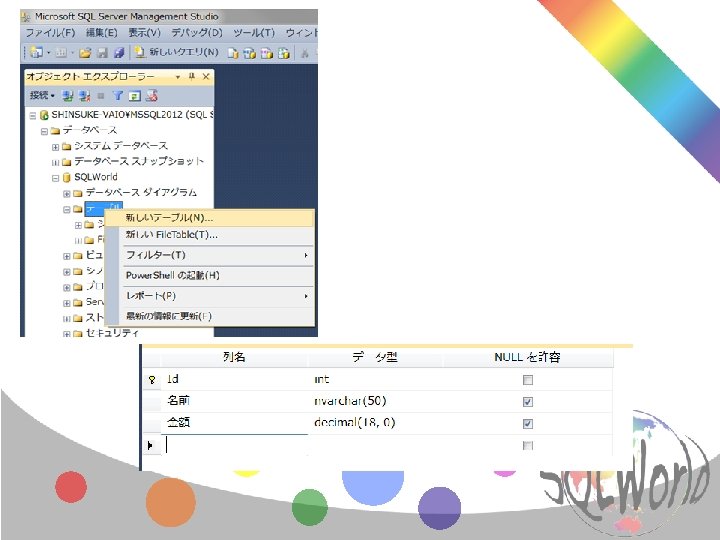Image resolution: width=720 pixels, height=540 pixels.
Task: Open the ツール(T) menu
Action: pyautogui.click(x=254, y=33)
